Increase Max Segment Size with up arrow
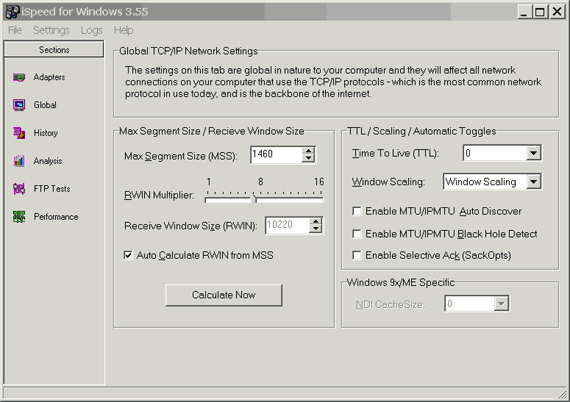The width and height of the screenshot is (570, 402). 308,151
